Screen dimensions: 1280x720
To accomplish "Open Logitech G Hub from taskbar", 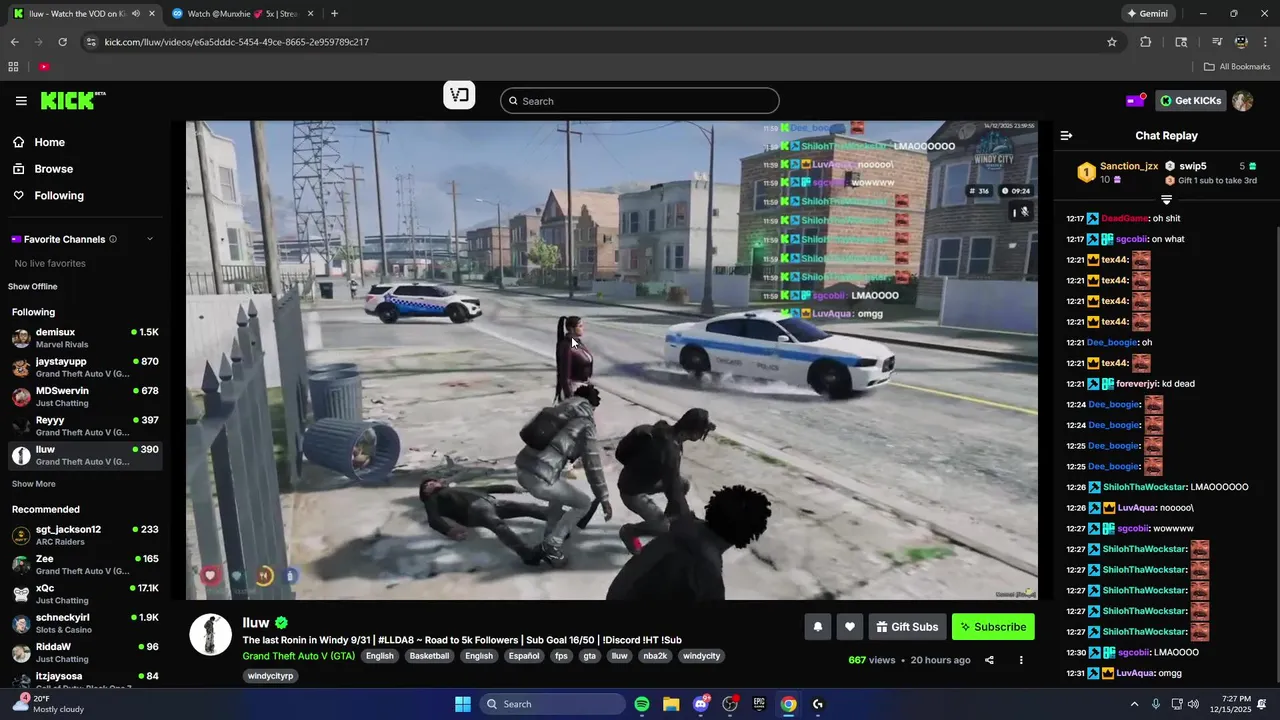I will (x=818, y=704).
